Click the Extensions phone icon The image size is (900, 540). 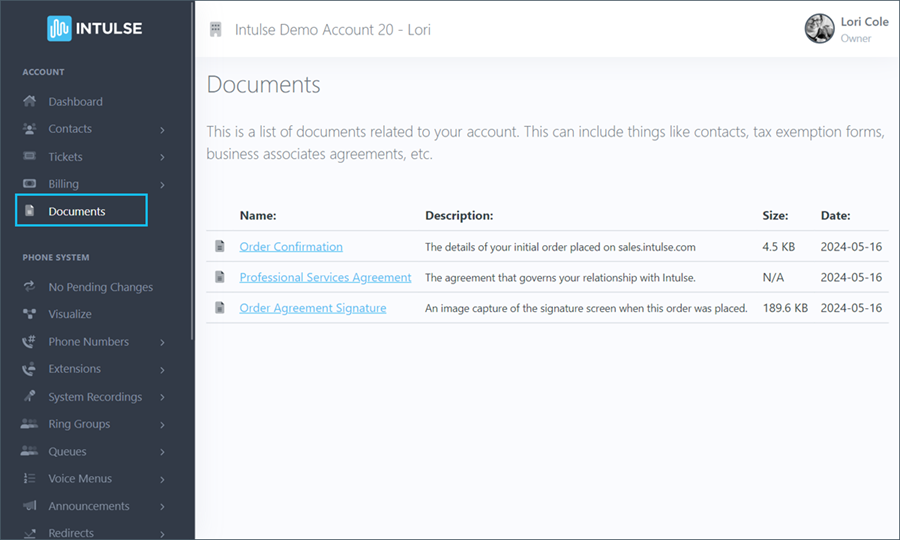pos(29,368)
